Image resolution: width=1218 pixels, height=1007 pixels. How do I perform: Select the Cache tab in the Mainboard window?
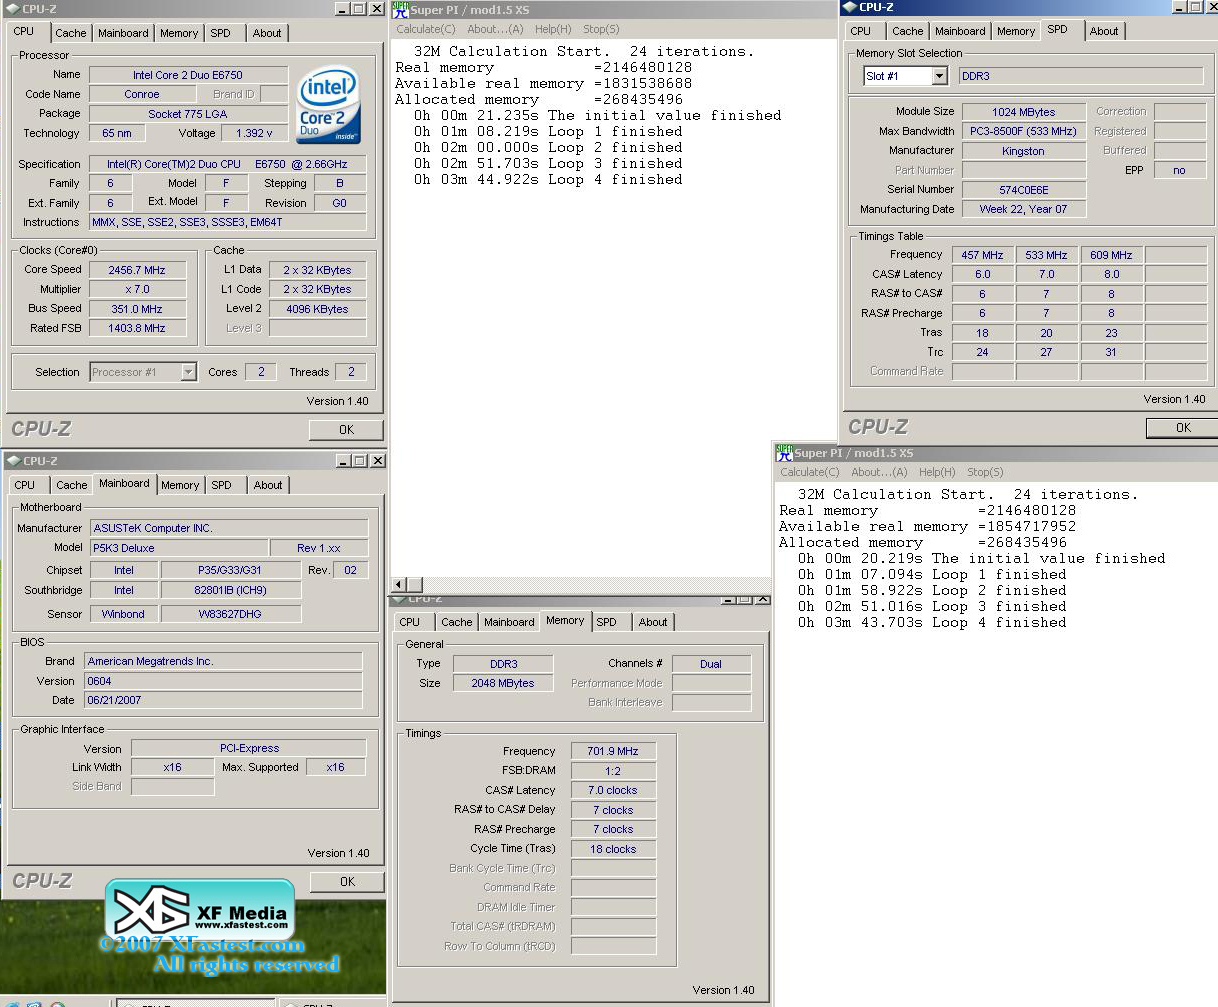click(71, 485)
